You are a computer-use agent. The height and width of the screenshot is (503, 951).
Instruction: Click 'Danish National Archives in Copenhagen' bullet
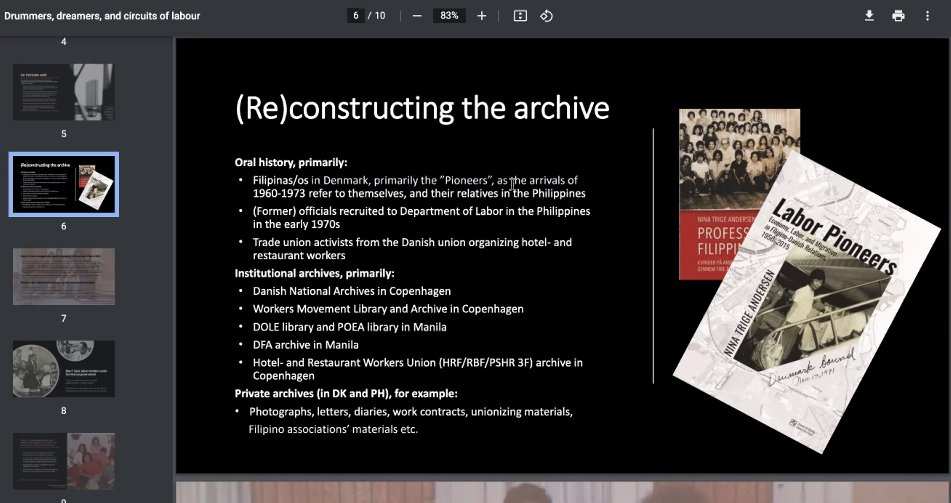click(x=352, y=291)
